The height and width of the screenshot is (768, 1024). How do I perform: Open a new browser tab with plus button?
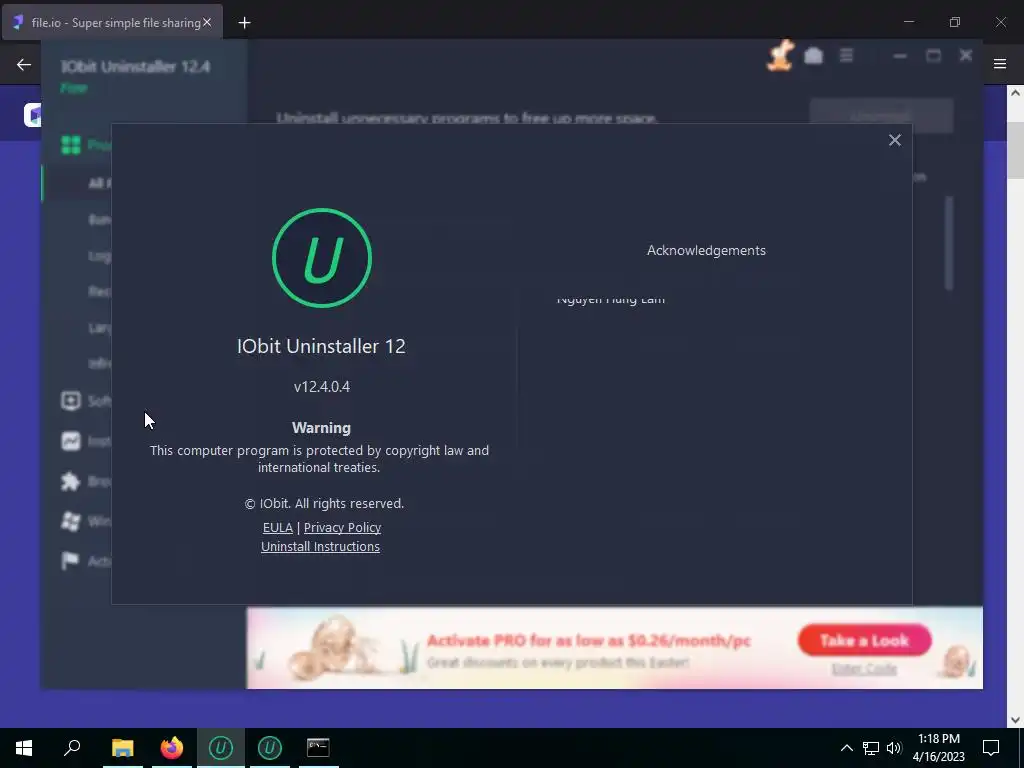(244, 23)
